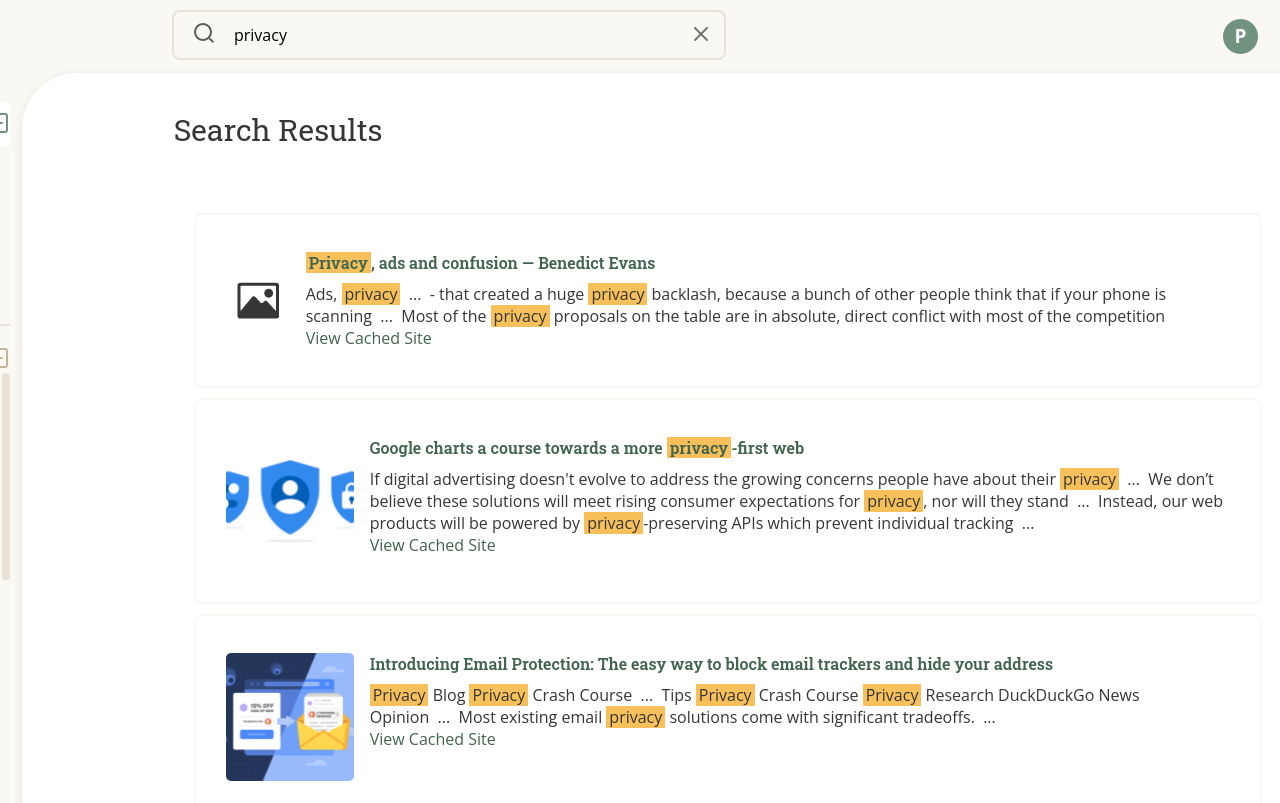Click the "Search Results" heading
This screenshot has height=803, width=1280.
[278, 130]
